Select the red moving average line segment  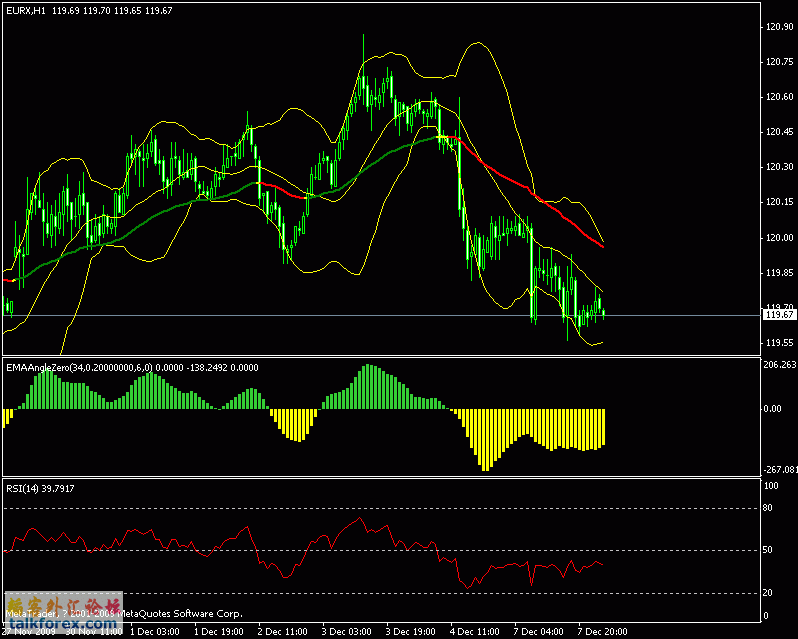pos(520,182)
